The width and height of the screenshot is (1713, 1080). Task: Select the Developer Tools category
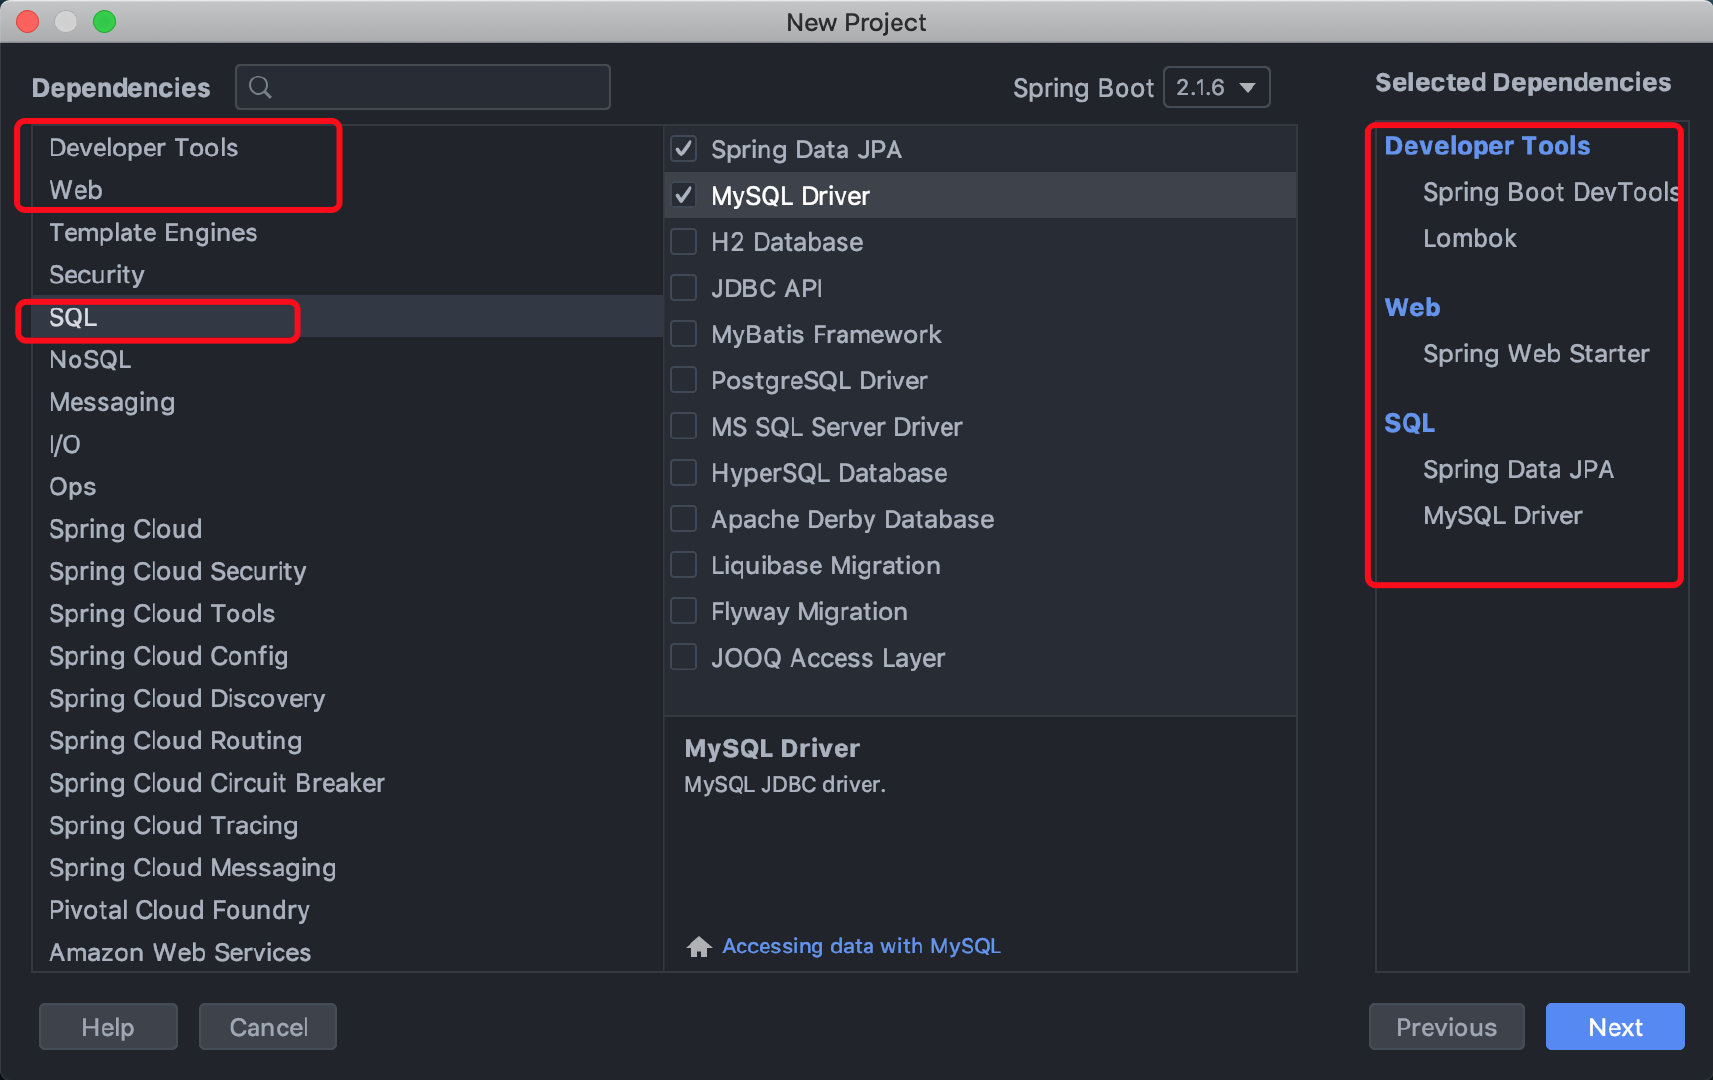[144, 148]
